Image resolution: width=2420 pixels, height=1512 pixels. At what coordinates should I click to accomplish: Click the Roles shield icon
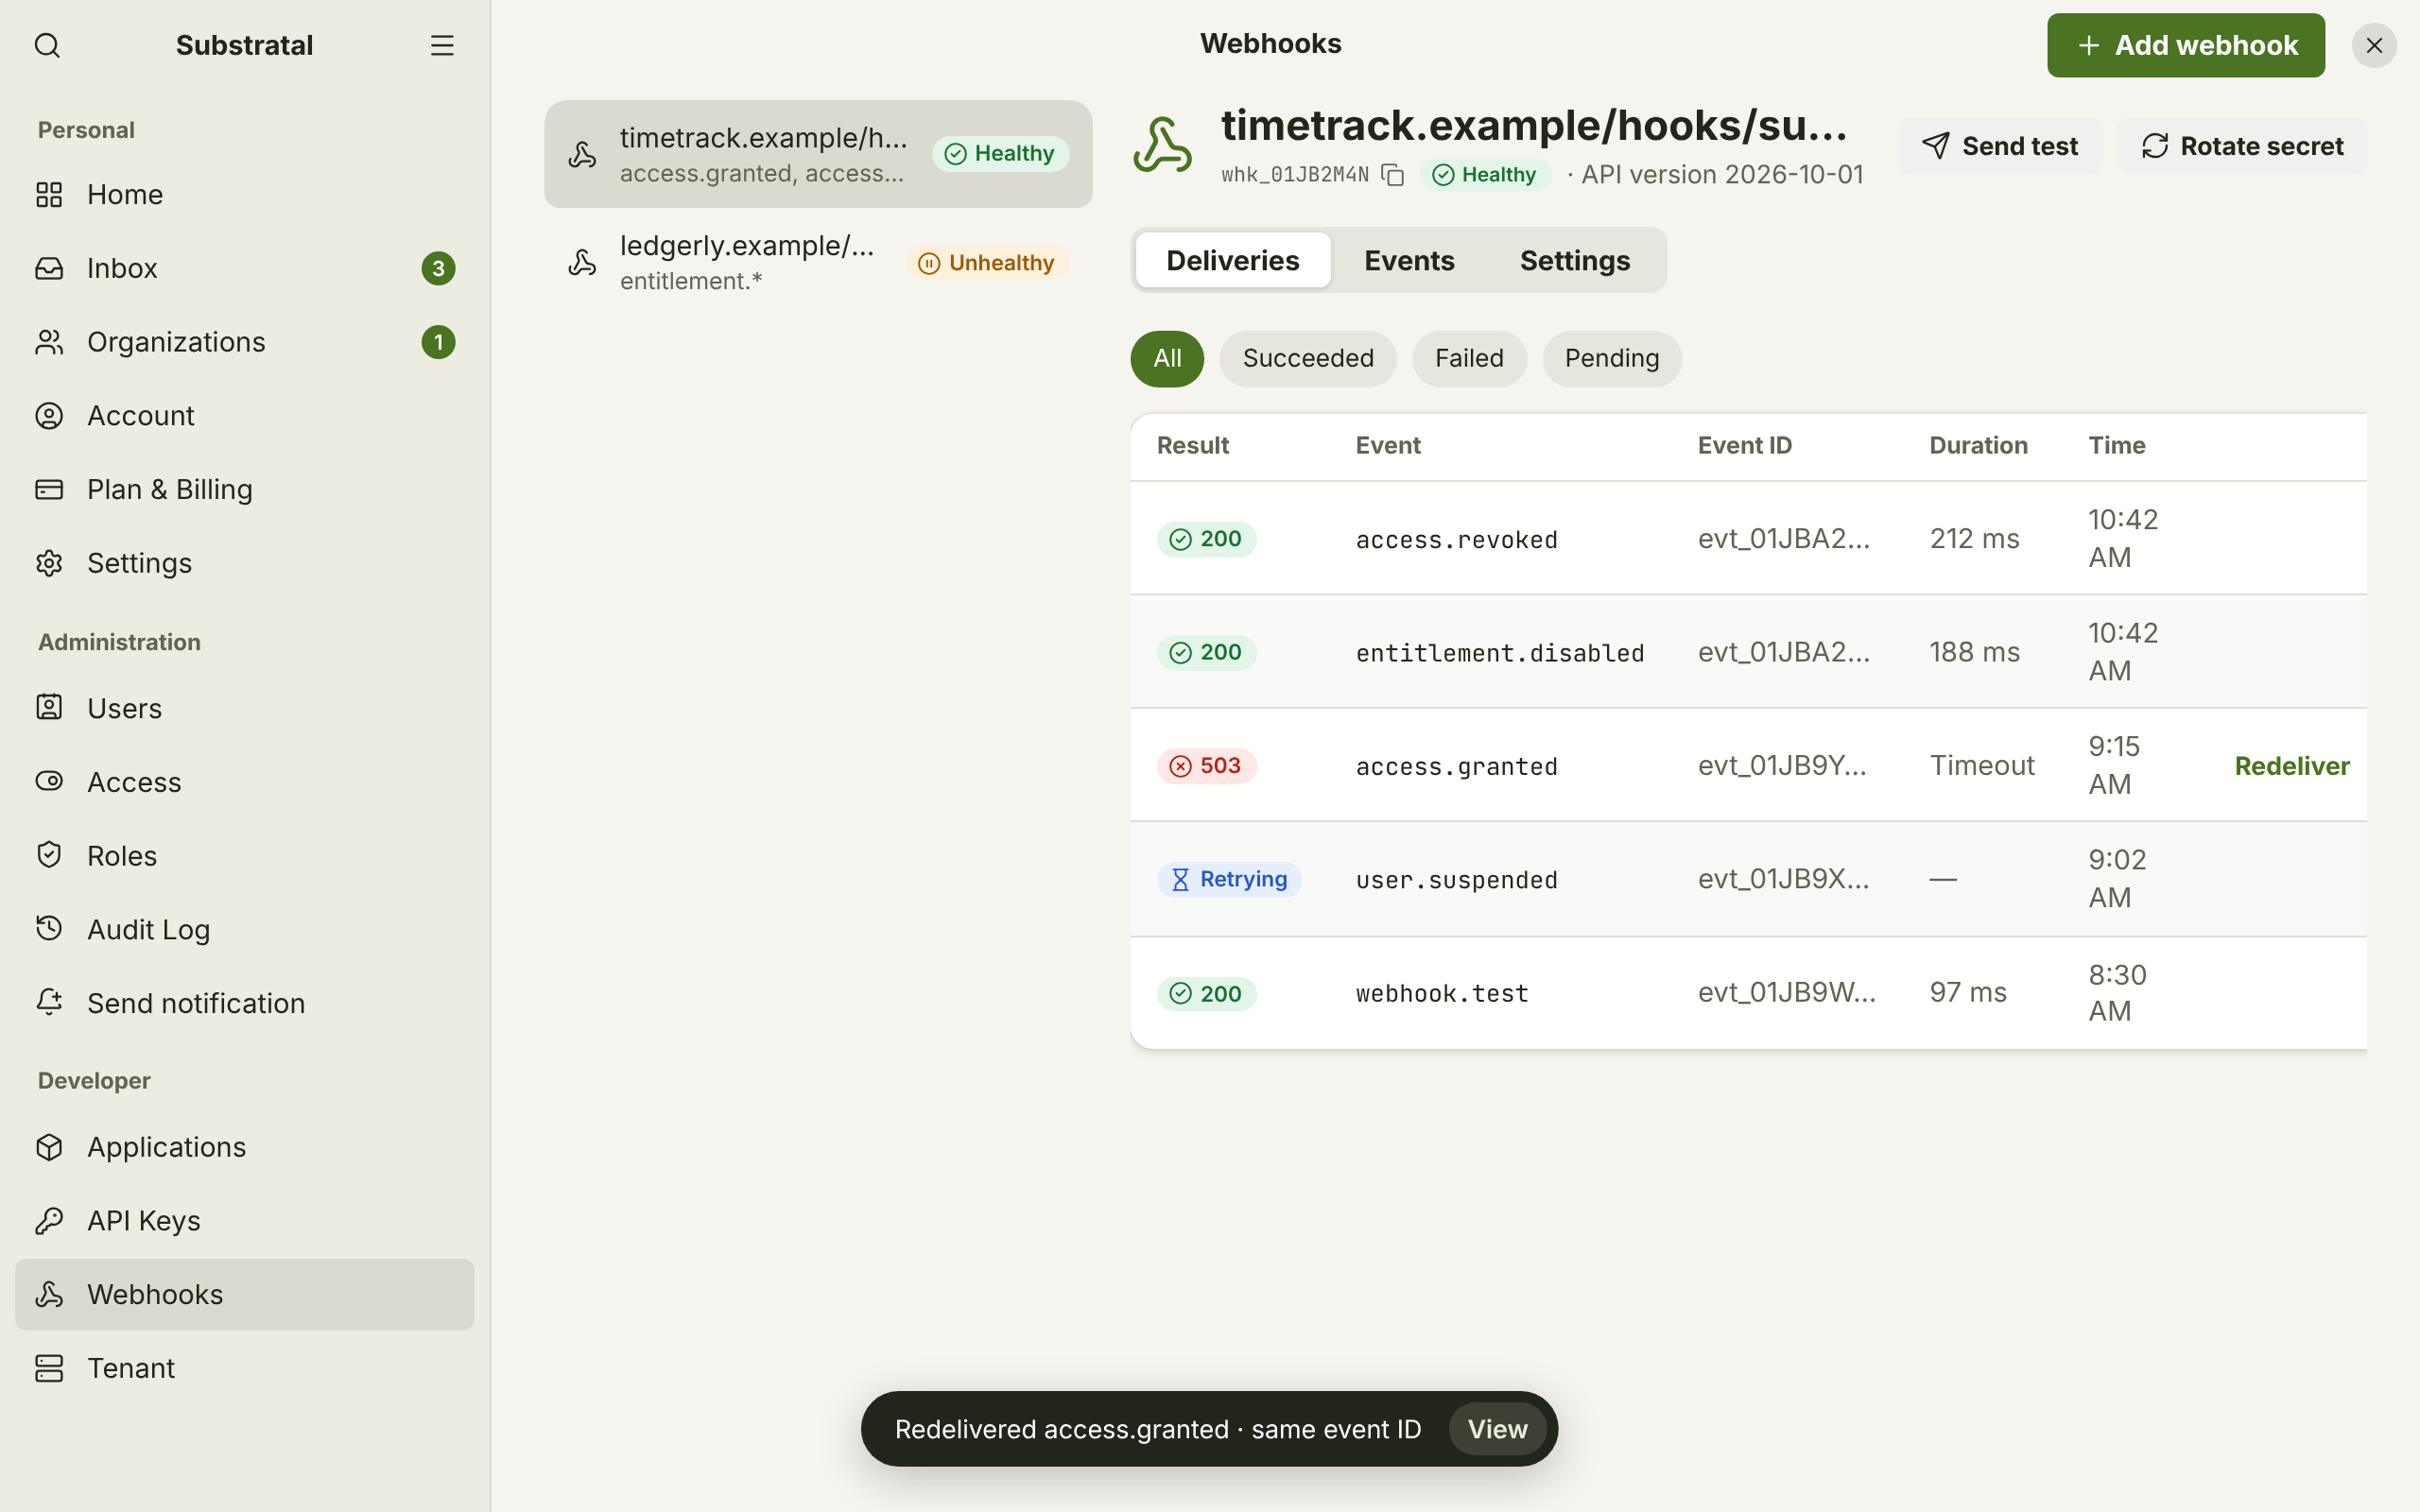coord(49,855)
